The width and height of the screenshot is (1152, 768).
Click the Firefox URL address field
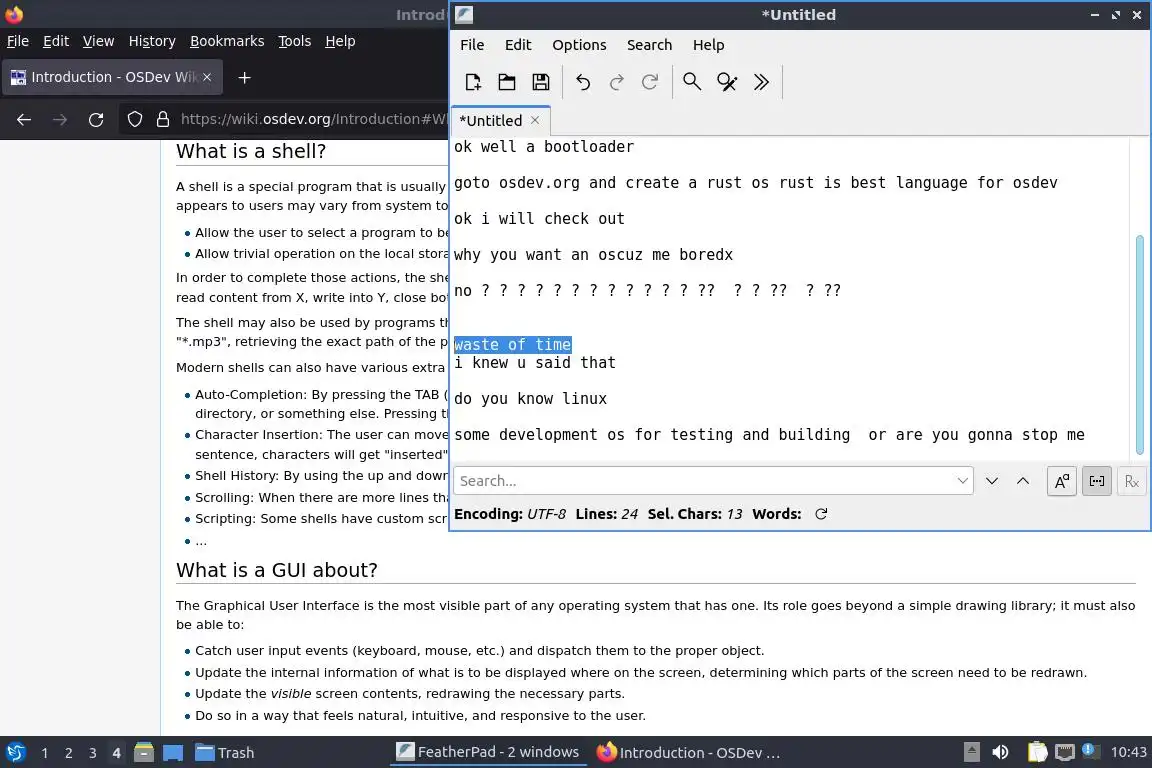click(x=314, y=119)
